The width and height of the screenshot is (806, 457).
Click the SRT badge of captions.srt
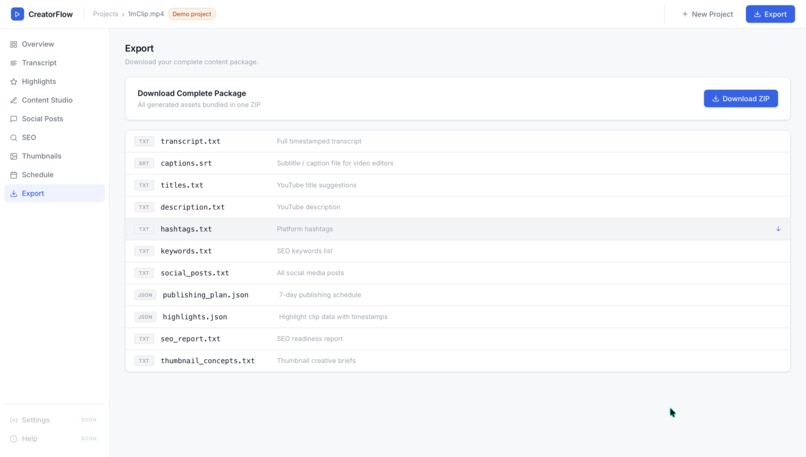coord(144,163)
